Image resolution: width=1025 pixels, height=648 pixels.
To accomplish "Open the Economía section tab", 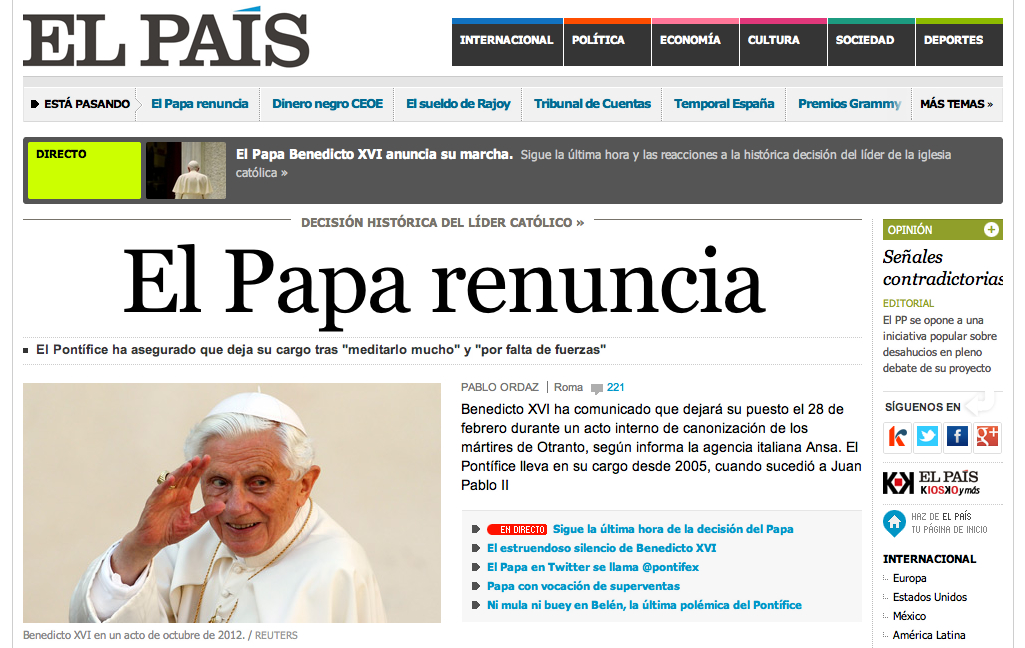I will 695,43.
